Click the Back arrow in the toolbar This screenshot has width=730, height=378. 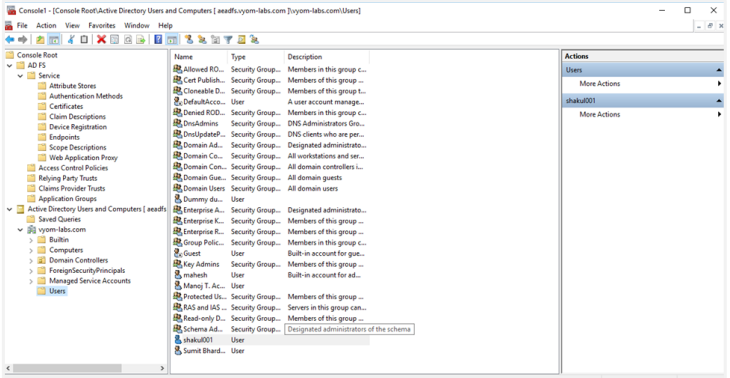9,40
